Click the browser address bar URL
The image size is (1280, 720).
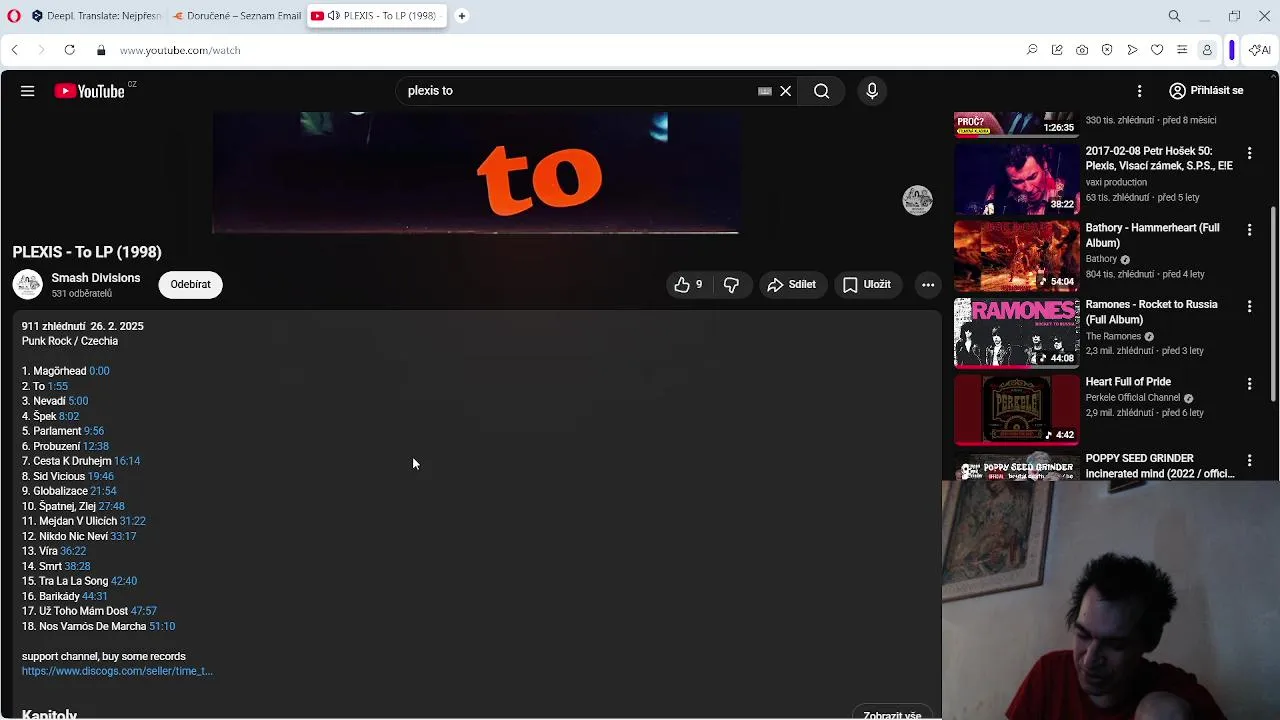180,50
